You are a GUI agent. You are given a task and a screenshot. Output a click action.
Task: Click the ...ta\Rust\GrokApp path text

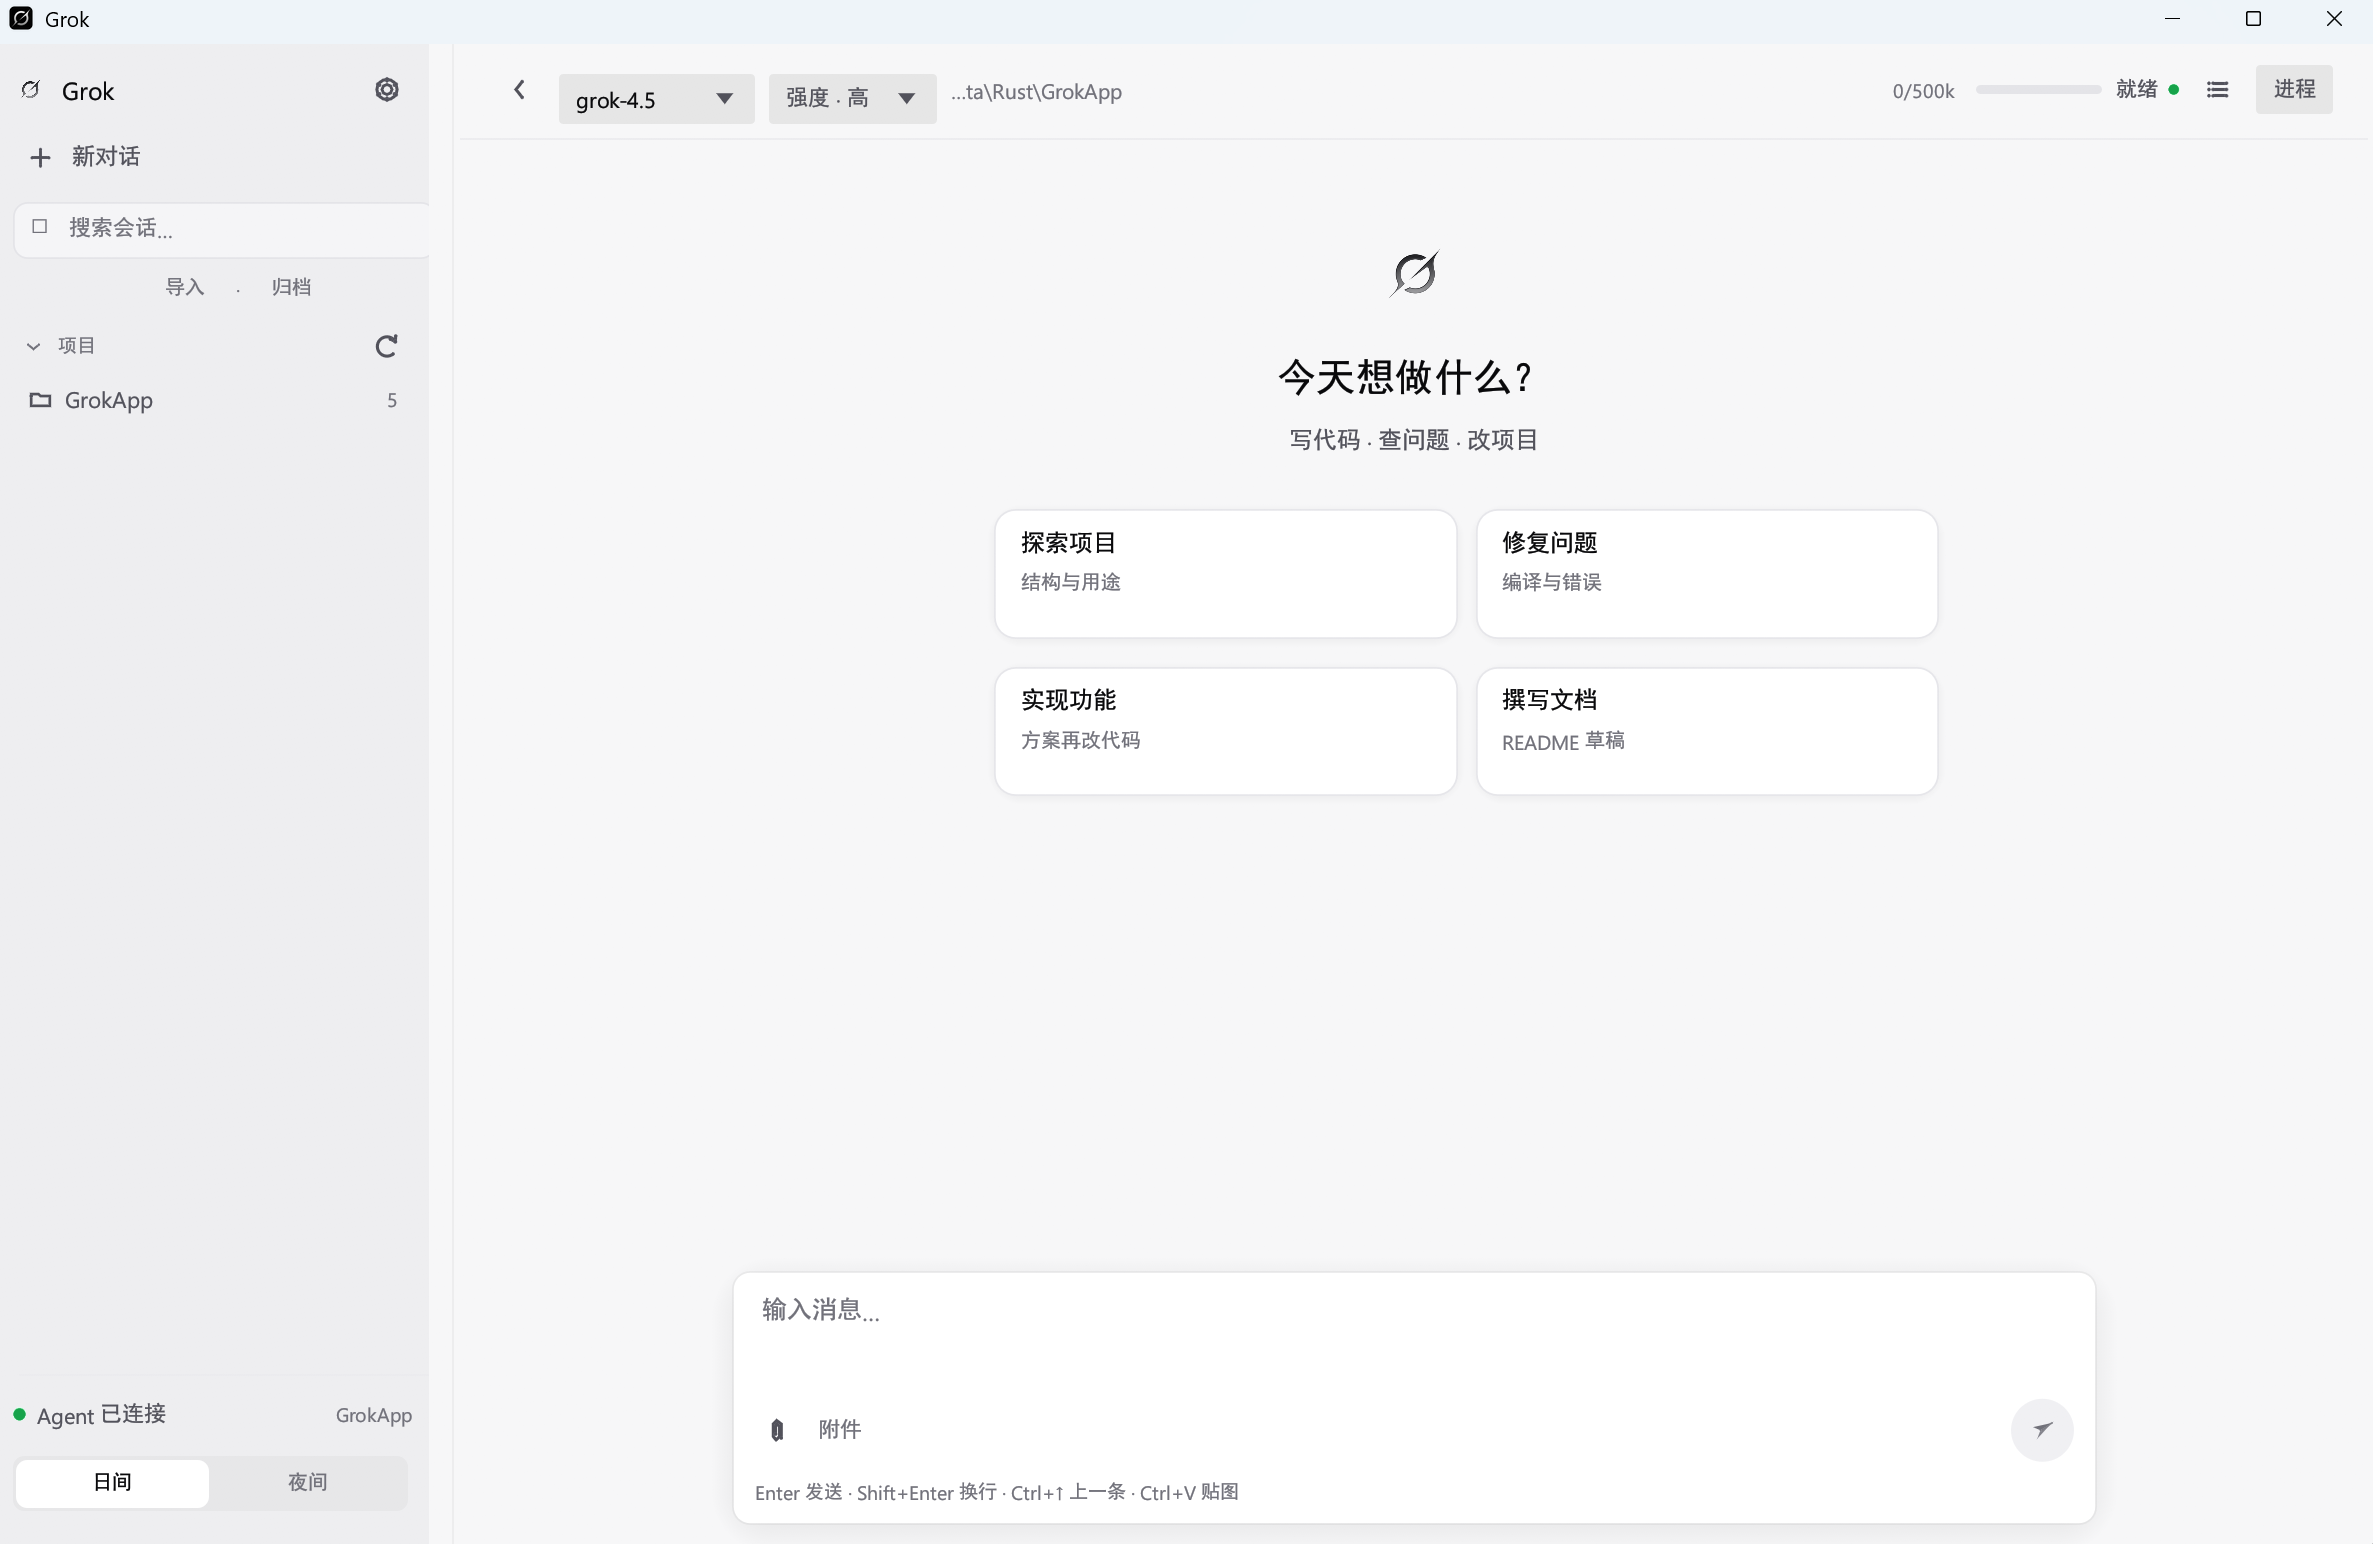1036,92
